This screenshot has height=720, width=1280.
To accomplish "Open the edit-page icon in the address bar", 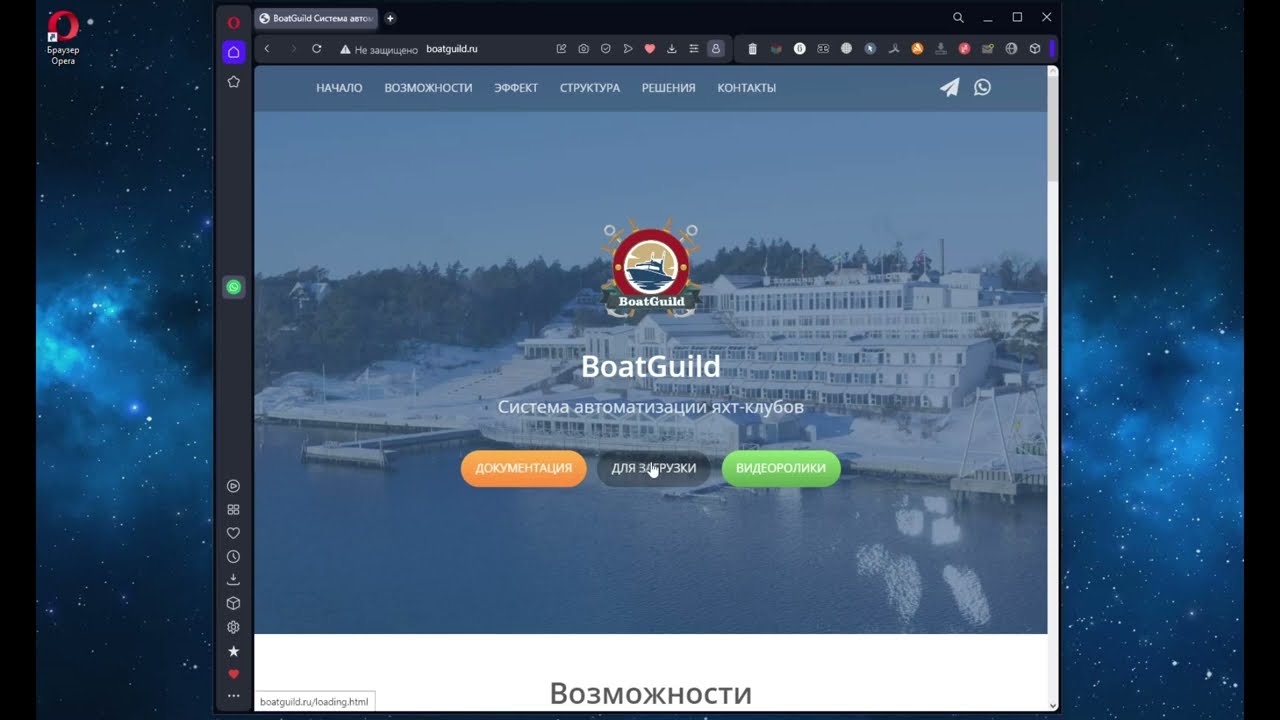I will [x=561, y=48].
